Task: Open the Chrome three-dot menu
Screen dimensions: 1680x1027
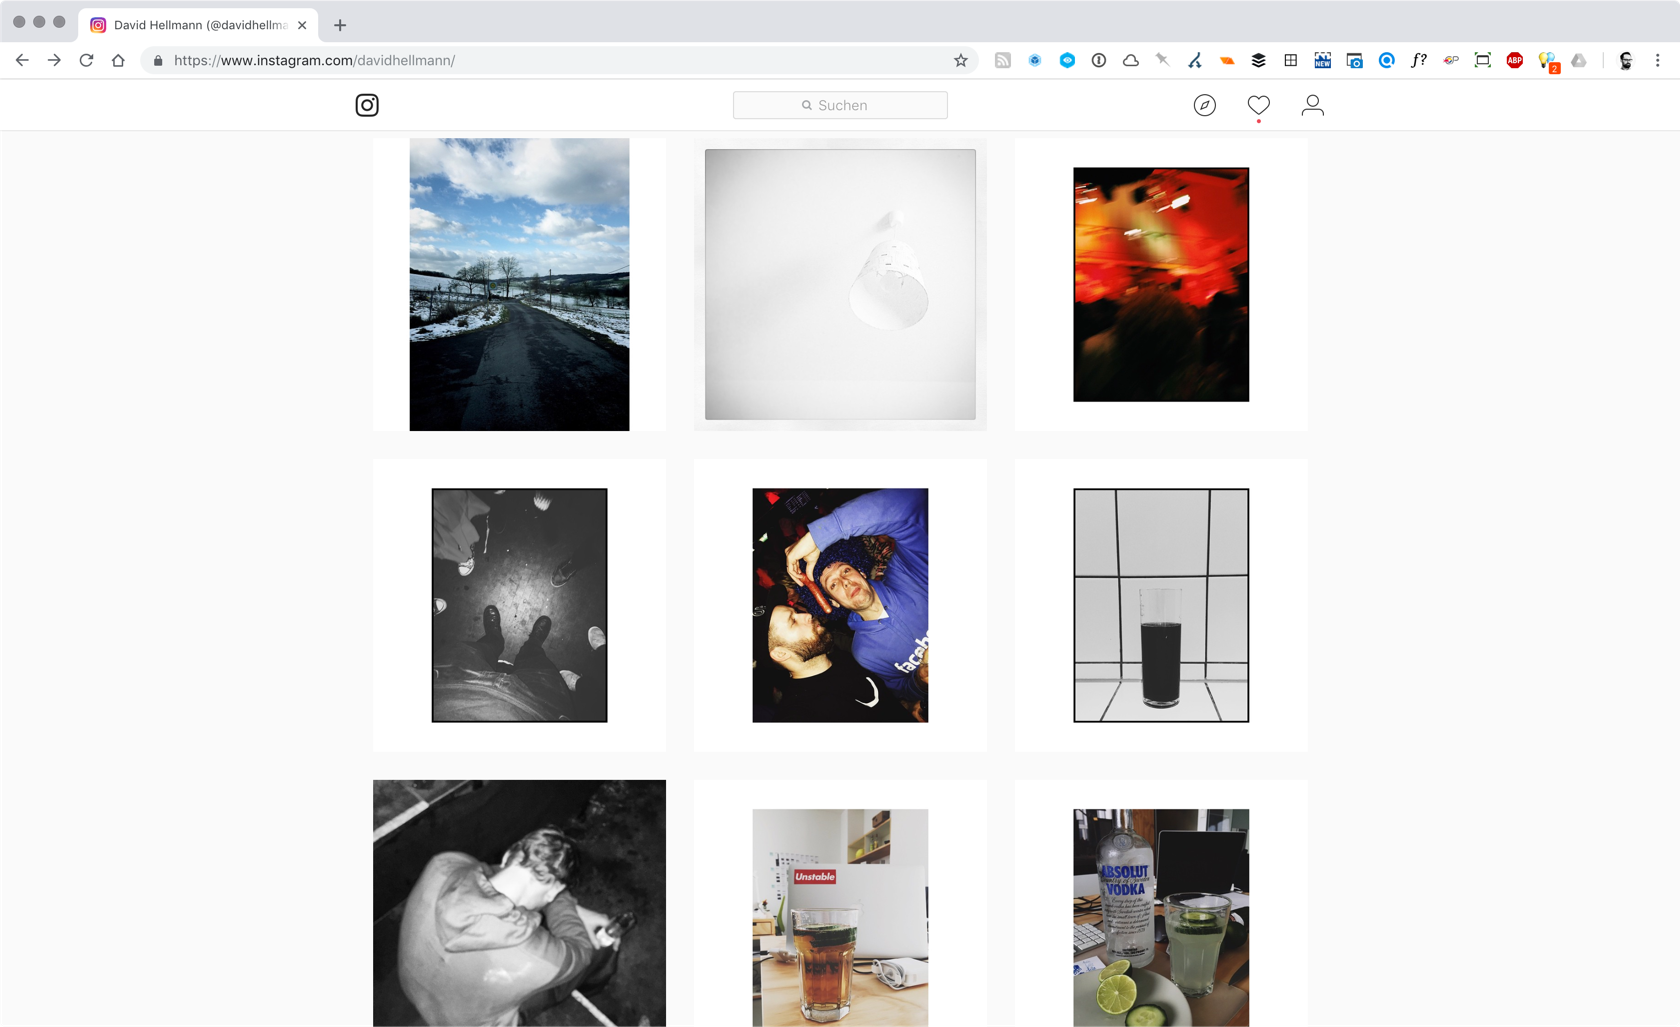Action: pos(1658,60)
